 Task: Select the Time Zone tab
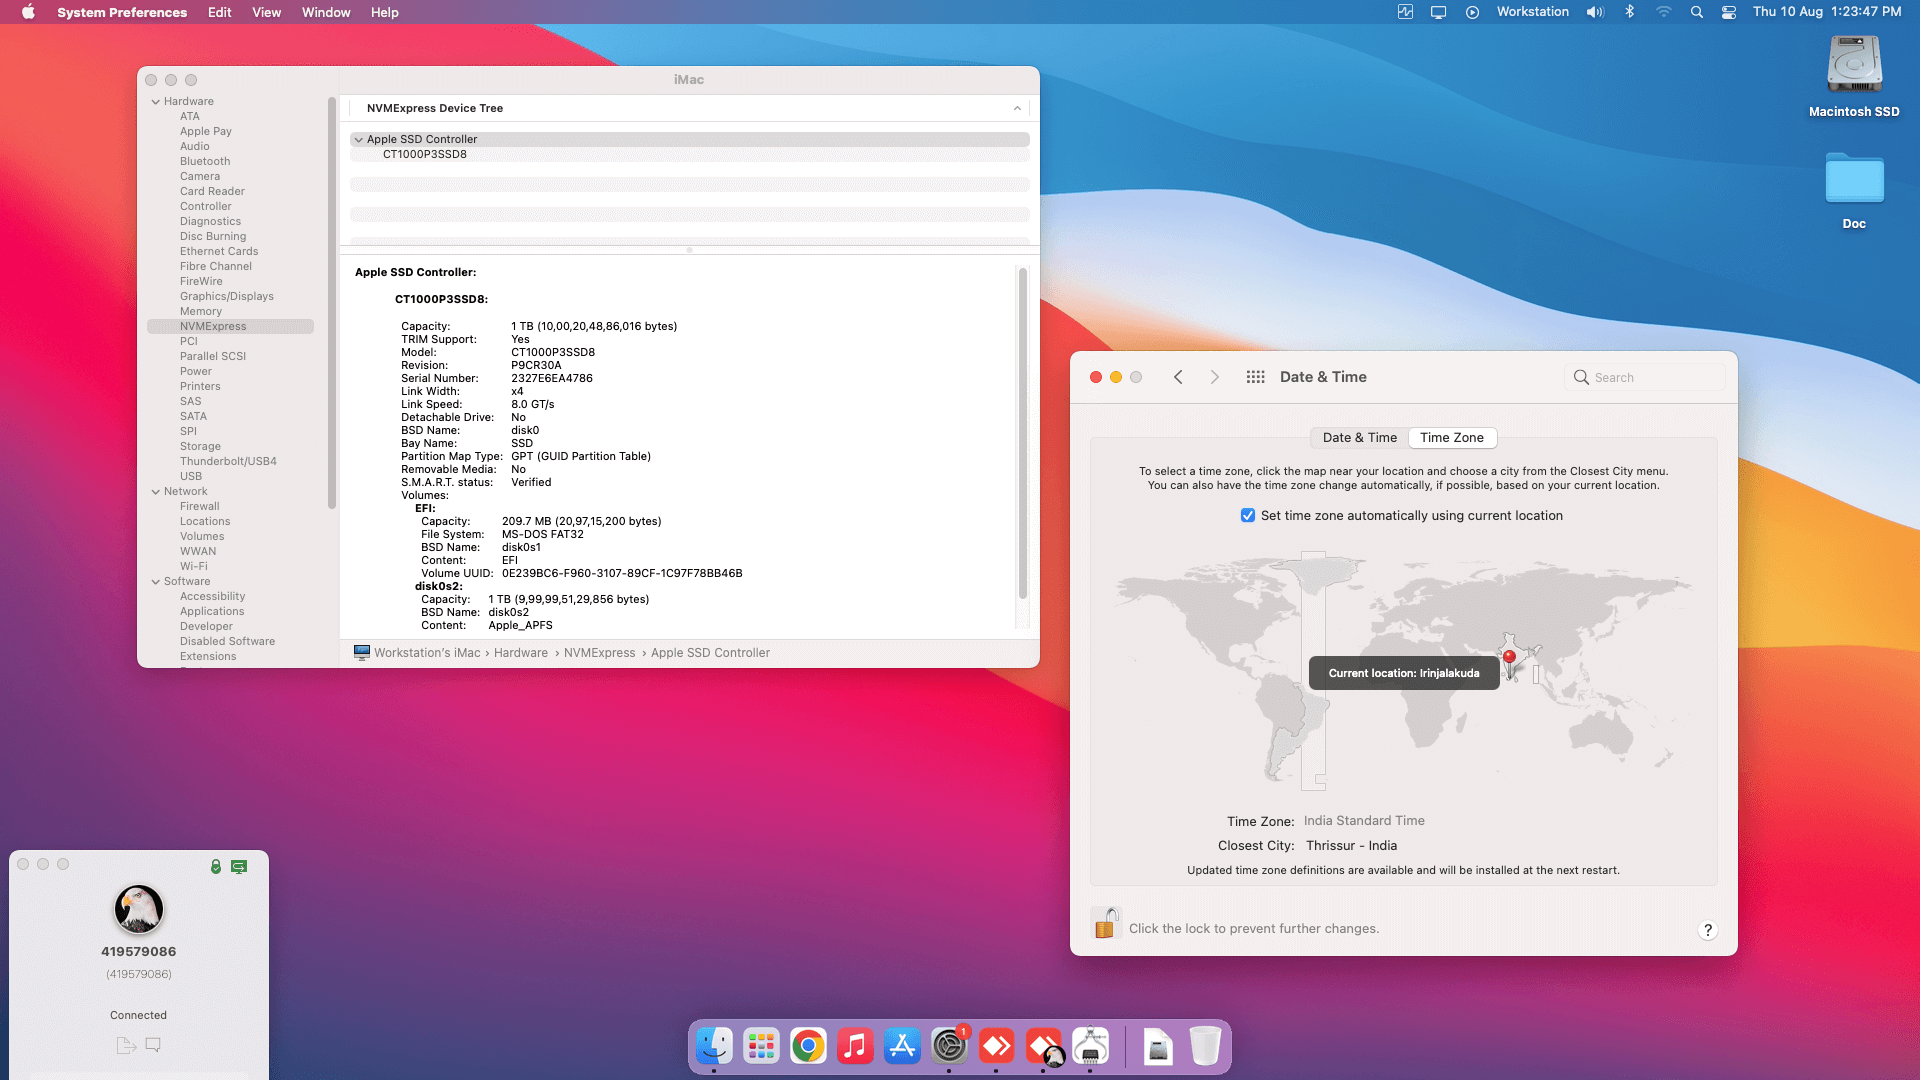point(1452,438)
